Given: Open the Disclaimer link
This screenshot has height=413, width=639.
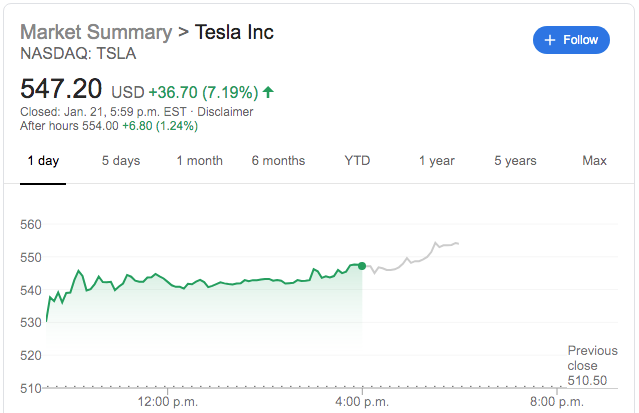Looking at the screenshot, I should 226,111.
